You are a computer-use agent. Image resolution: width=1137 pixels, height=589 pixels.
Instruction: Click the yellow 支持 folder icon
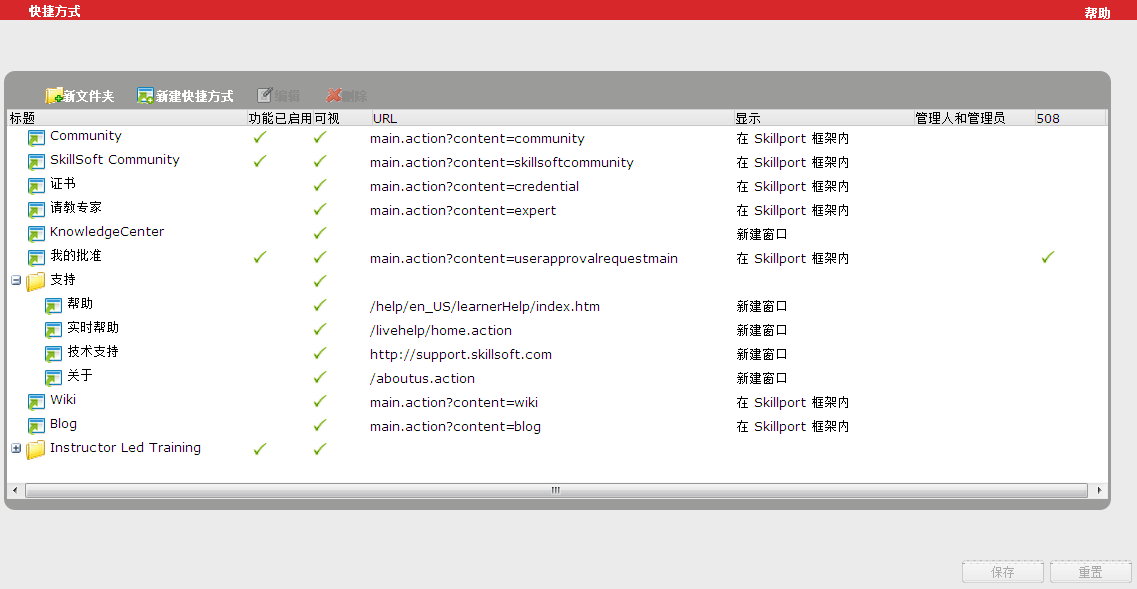tap(36, 281)
